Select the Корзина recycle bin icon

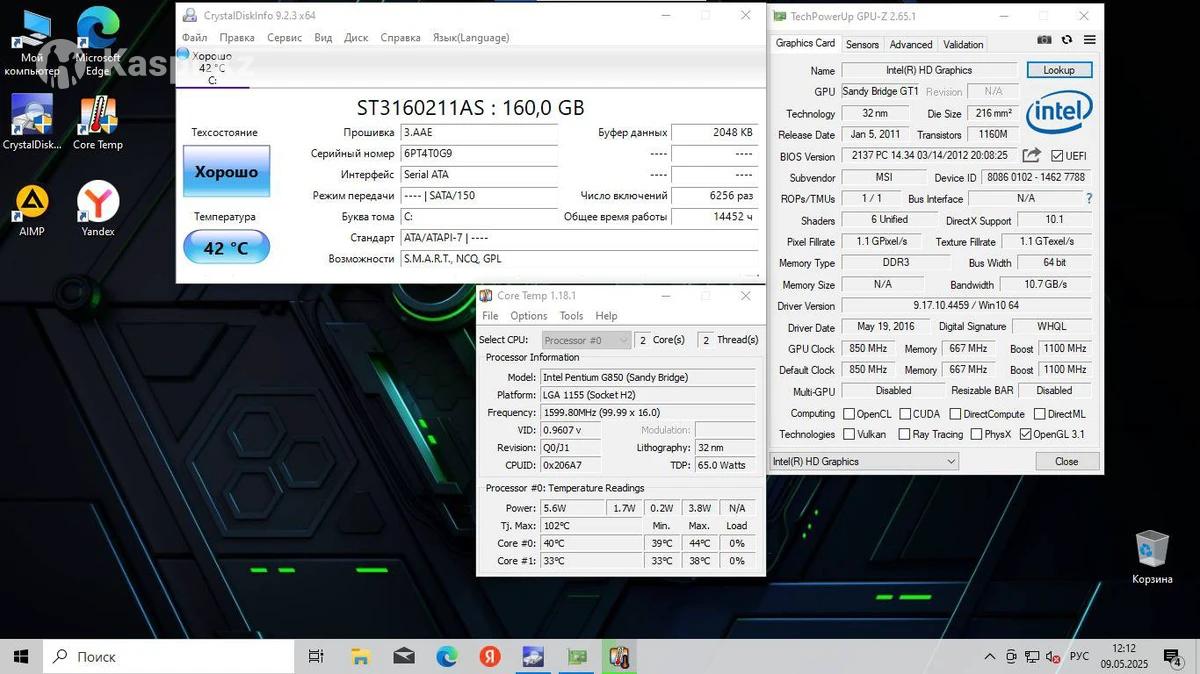1152,557
